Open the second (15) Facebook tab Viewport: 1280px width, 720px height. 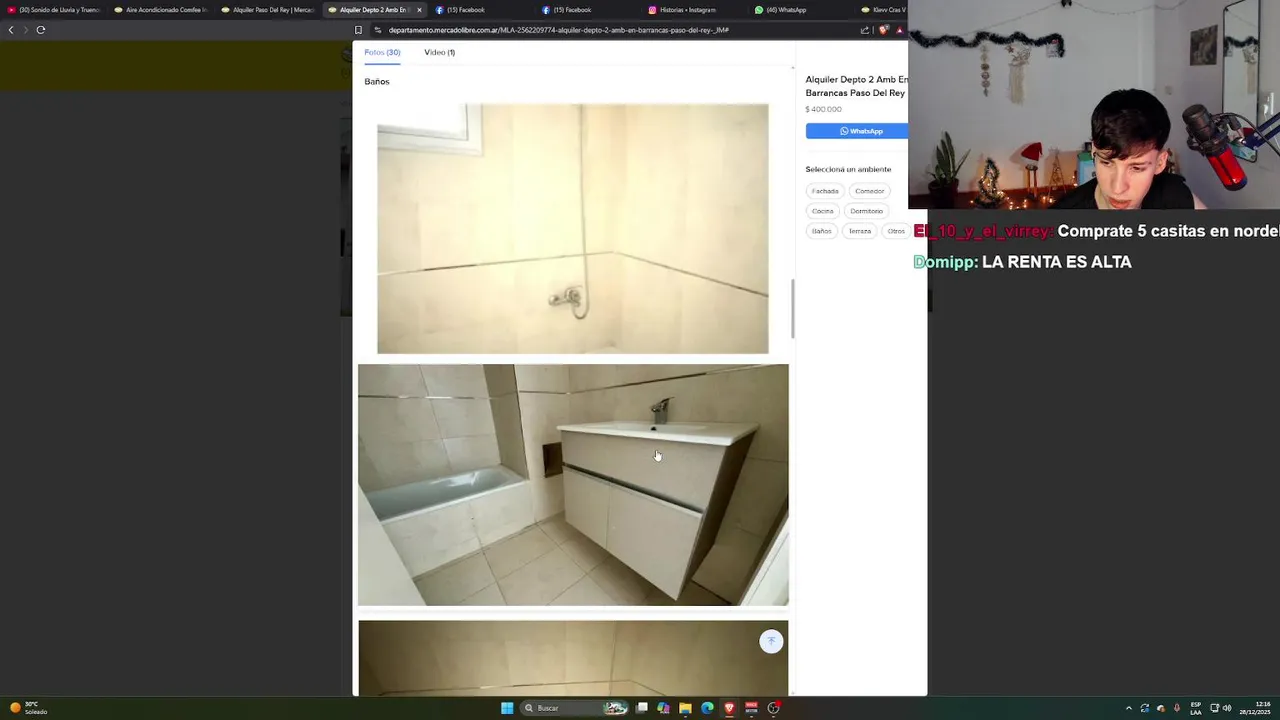pos(588,10)
